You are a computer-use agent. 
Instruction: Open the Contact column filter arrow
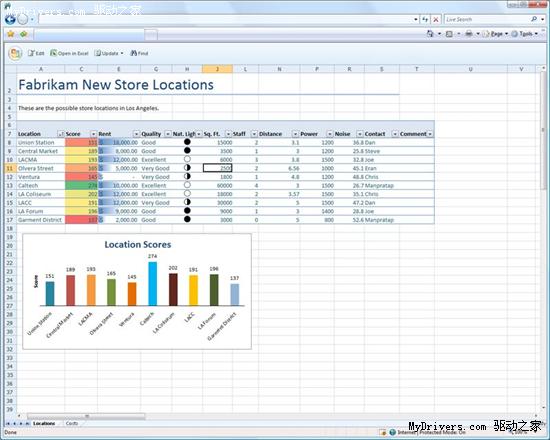tap(395, 134)
